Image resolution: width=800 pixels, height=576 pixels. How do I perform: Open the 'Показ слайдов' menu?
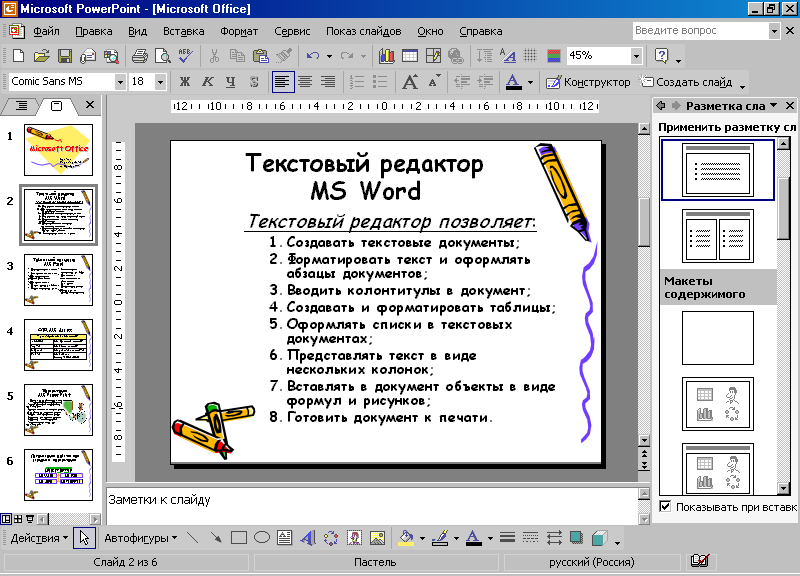coord(364,31)
